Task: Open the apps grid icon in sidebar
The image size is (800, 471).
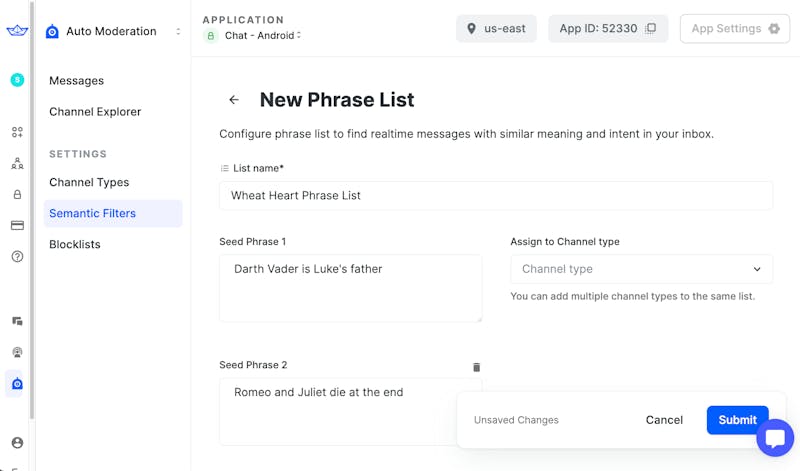Action: (x=17, y=132)
